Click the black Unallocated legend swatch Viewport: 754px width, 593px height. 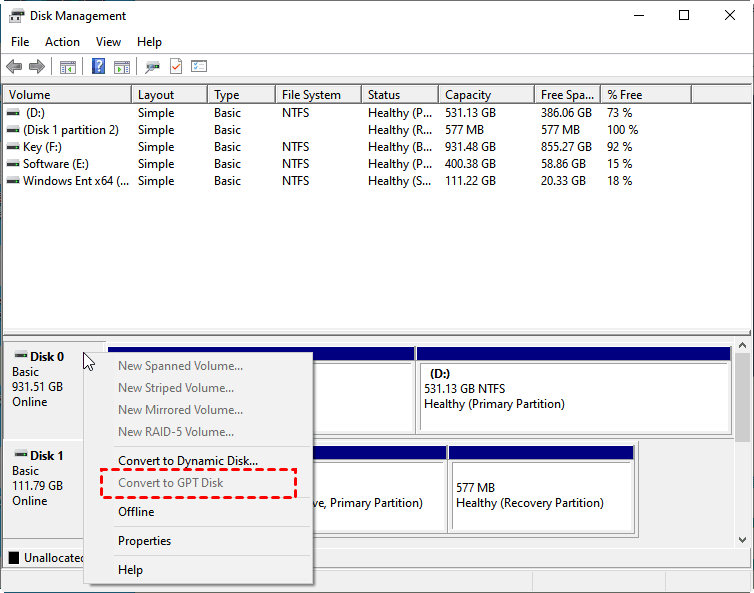point(14,557)
